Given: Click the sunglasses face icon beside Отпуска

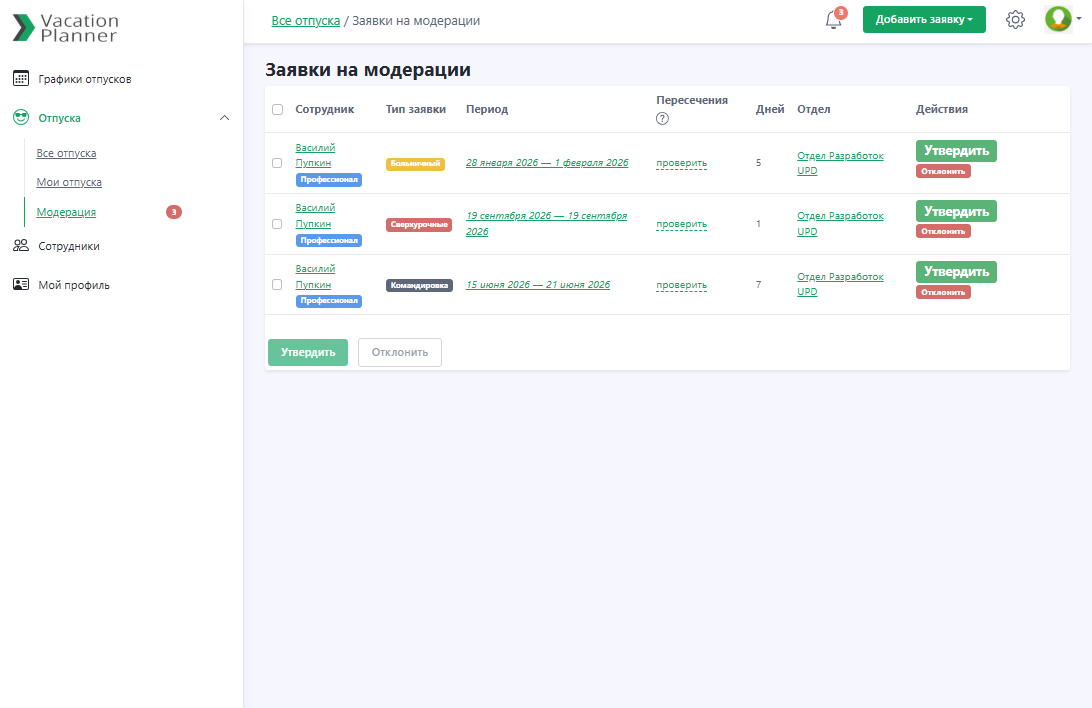Looking at the screenshot, I should click(21, 118).
